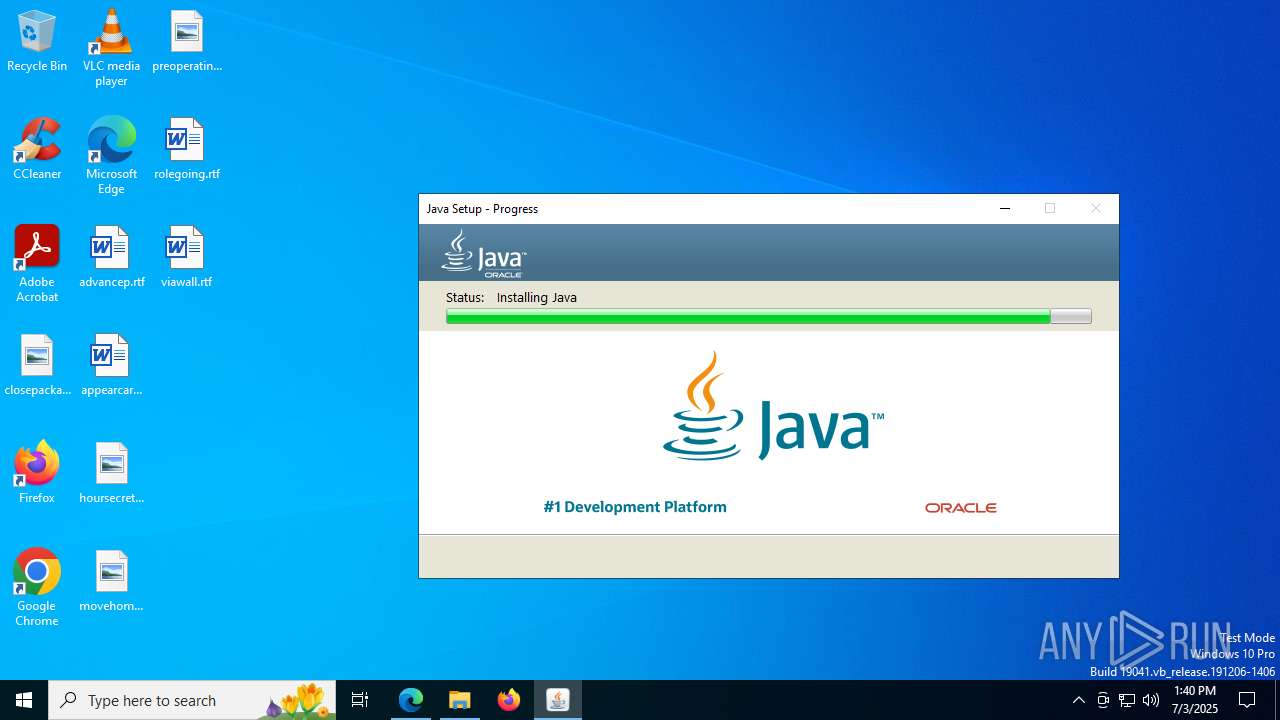Launch CCleaner from the desktop
The image size is (1280, 720).
coord(37,149)
